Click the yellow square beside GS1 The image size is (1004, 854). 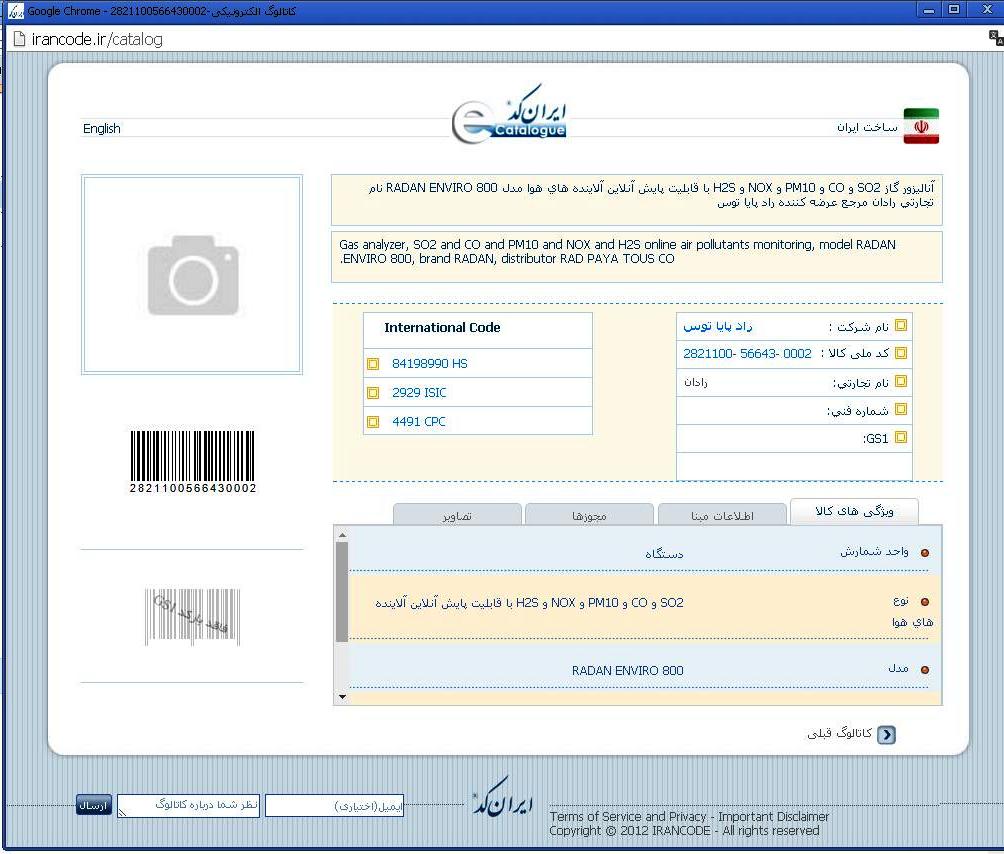point(901,437)
